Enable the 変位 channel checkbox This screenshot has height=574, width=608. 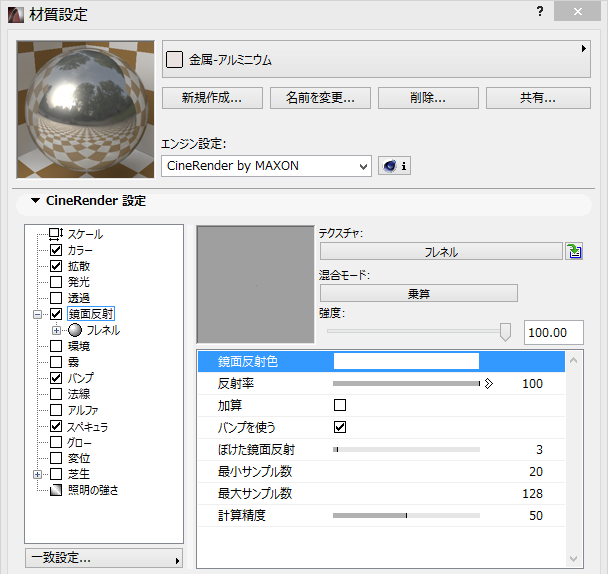pyautogui.click(x=56, y=458)
